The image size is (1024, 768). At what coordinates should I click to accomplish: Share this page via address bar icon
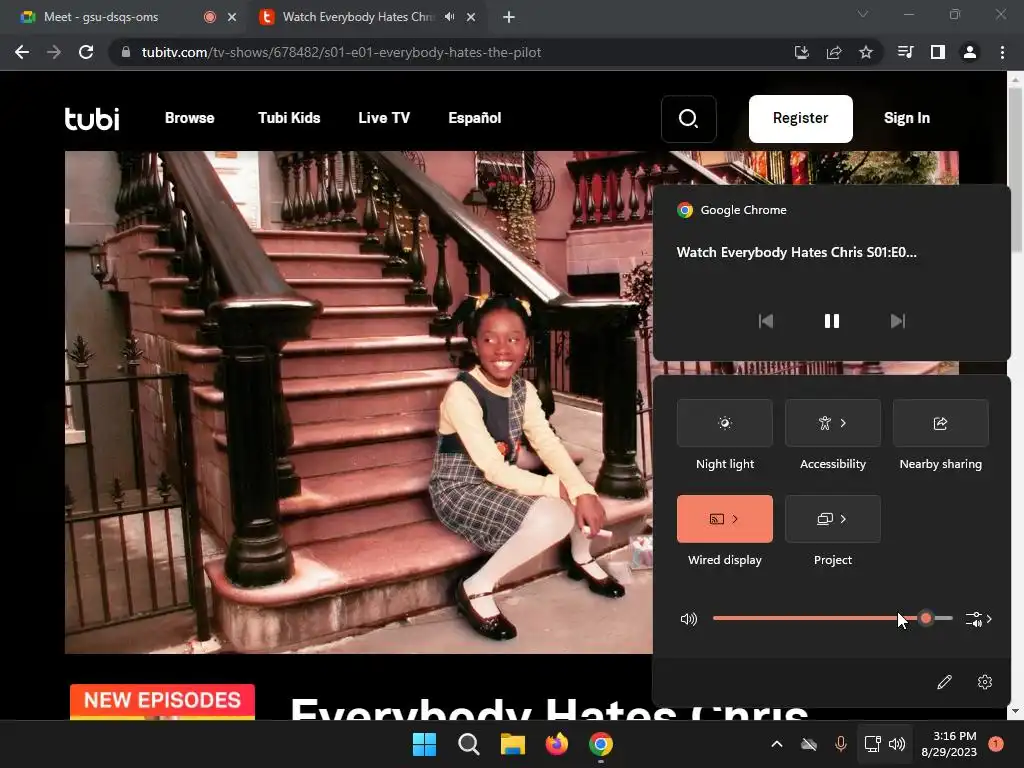pos(833,52)
